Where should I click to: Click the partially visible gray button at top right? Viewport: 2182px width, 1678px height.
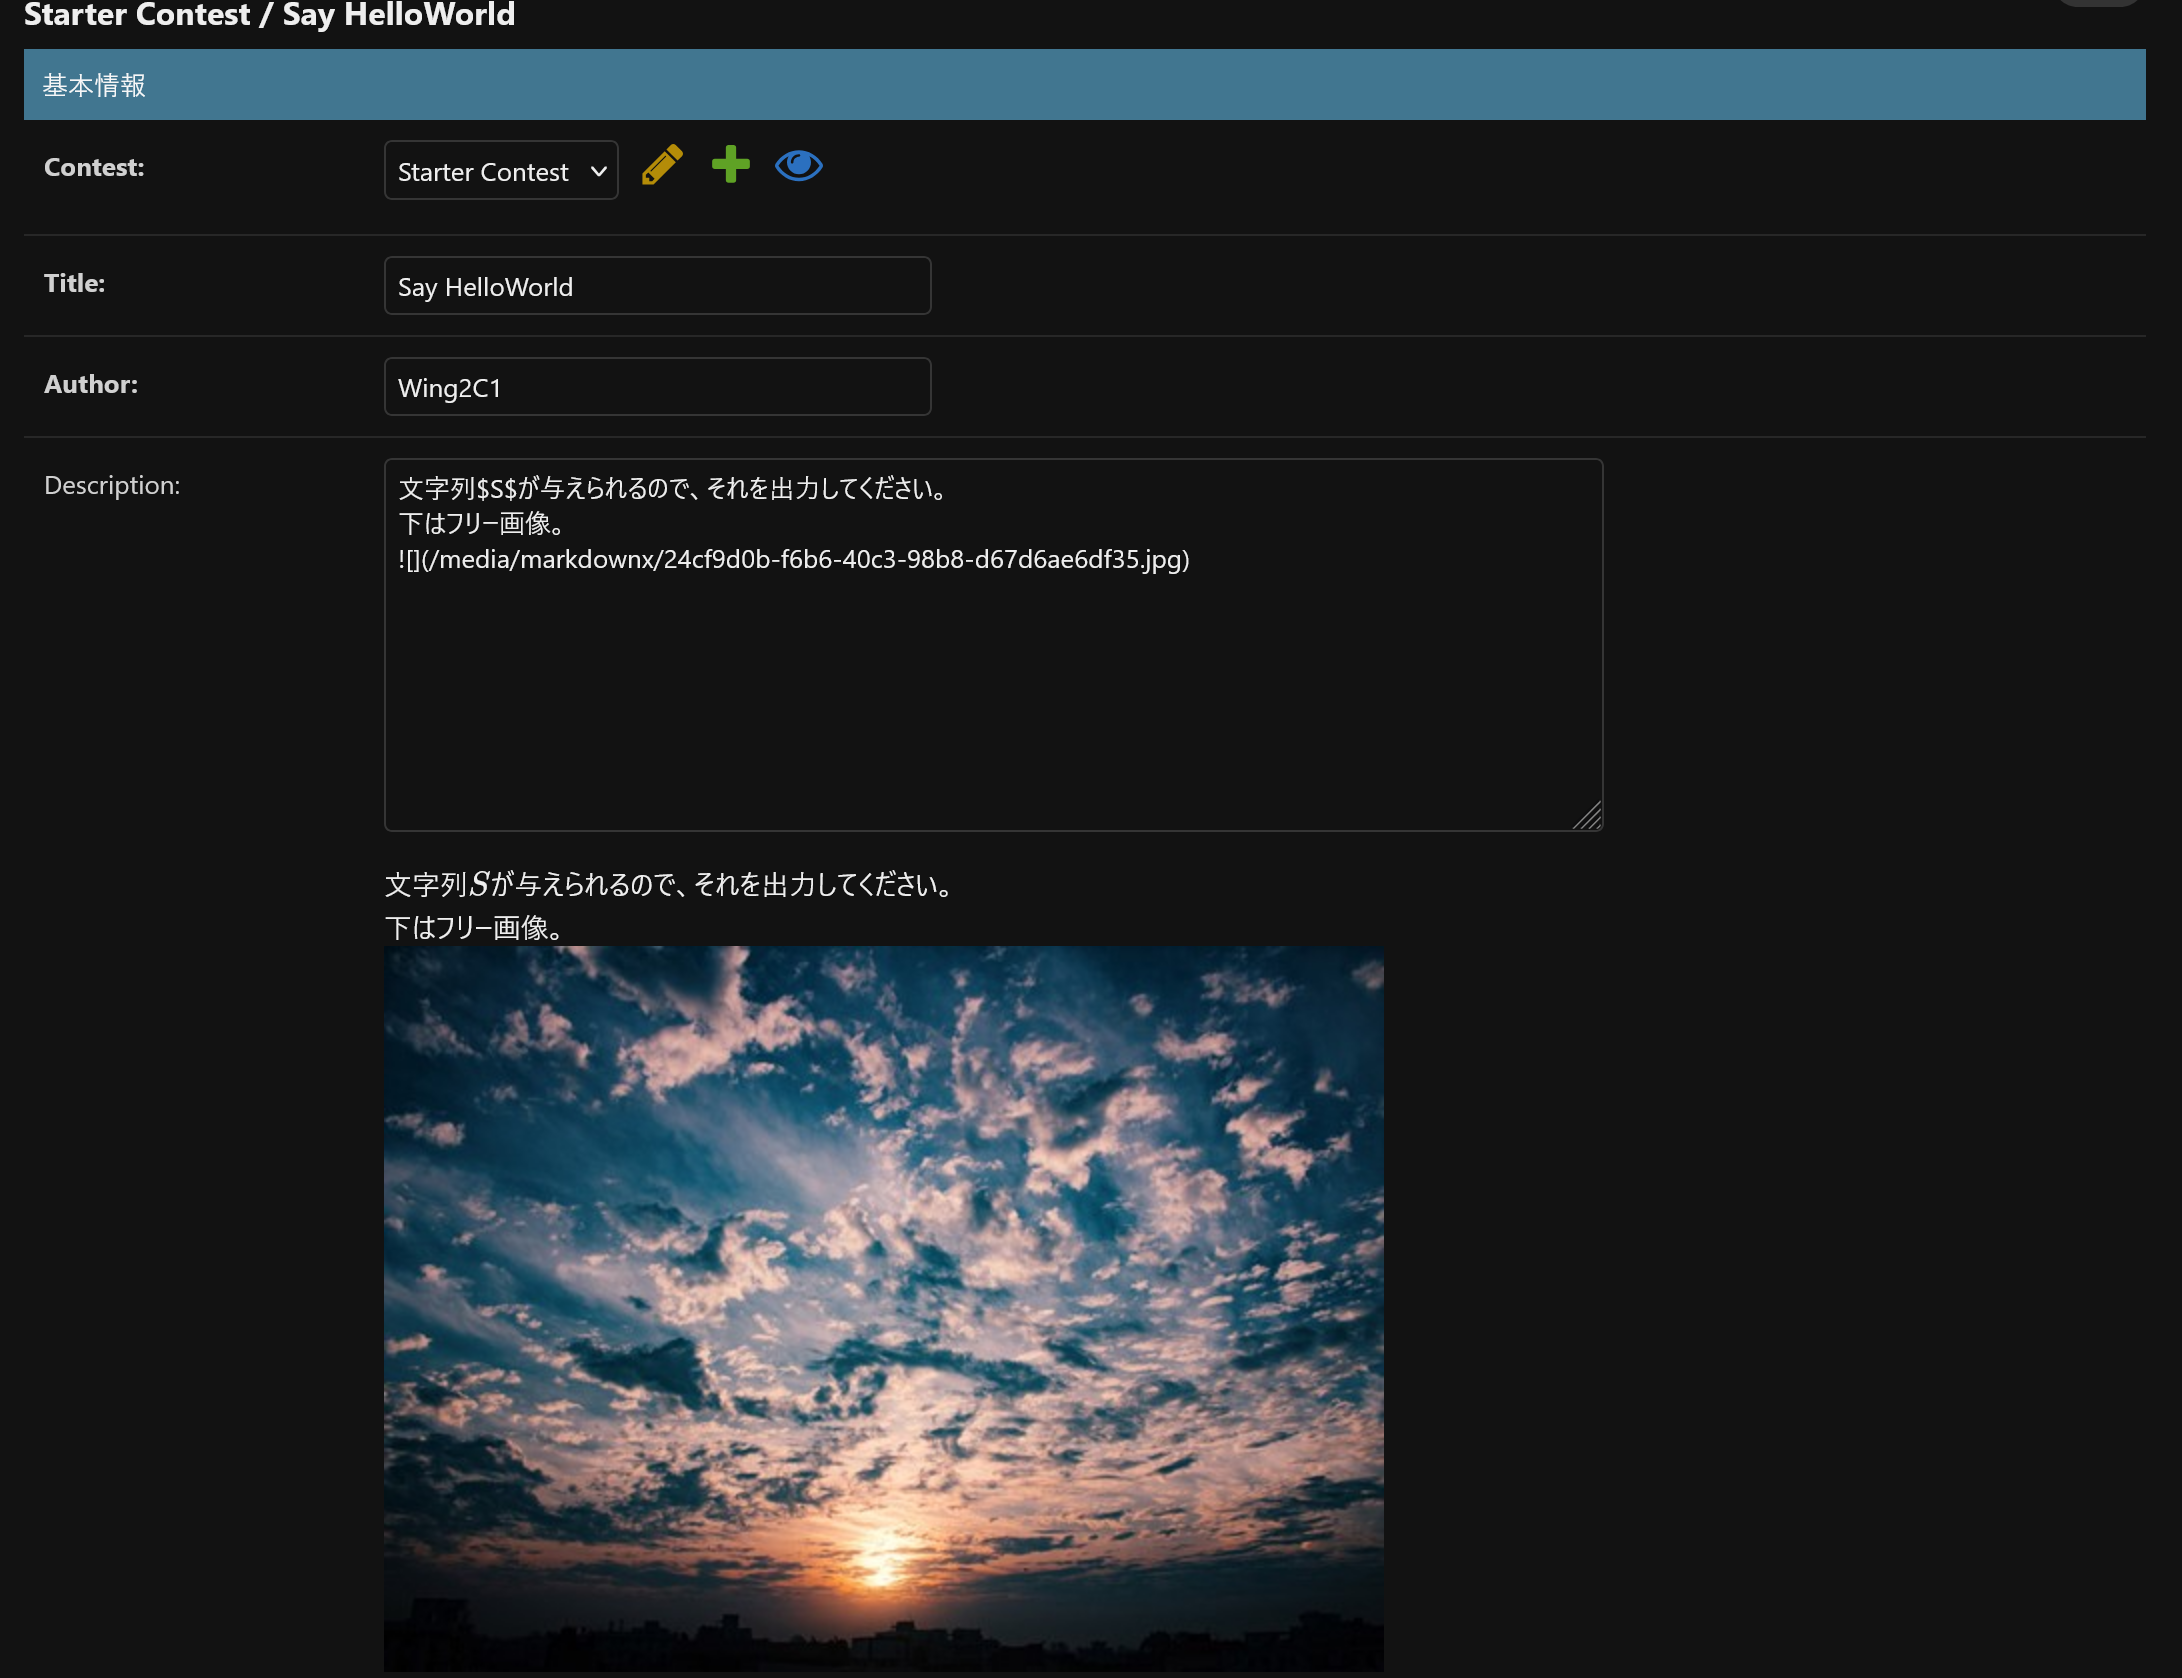[2098, 3]
